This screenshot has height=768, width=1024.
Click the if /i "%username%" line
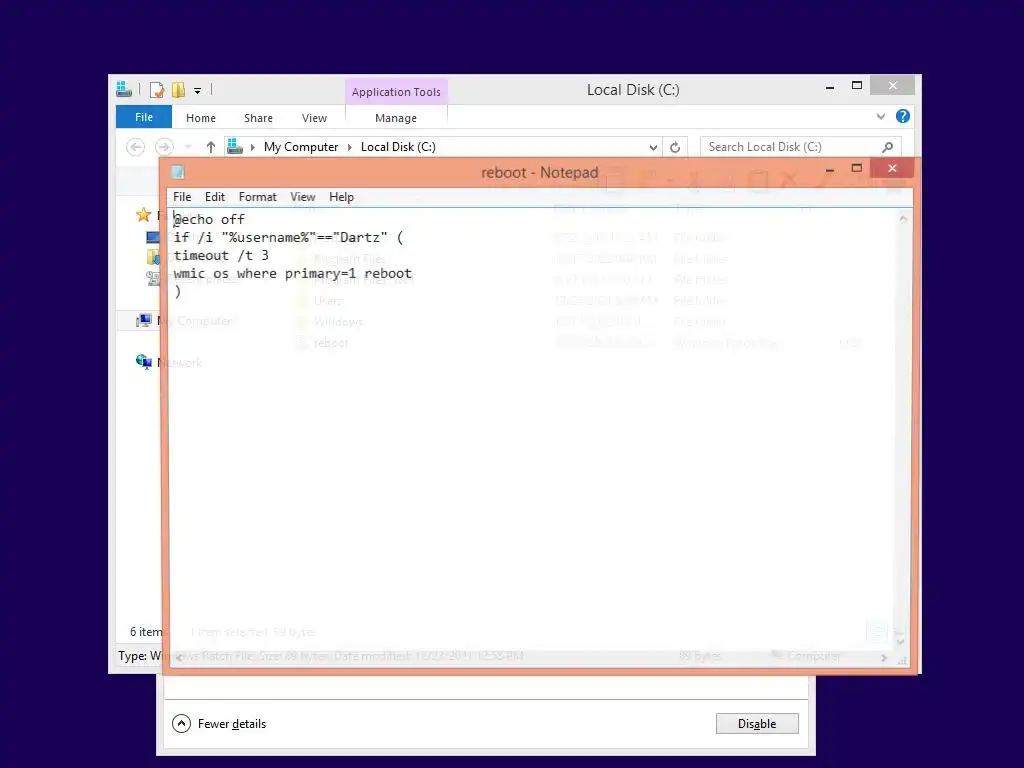click(x=288, y=237)
